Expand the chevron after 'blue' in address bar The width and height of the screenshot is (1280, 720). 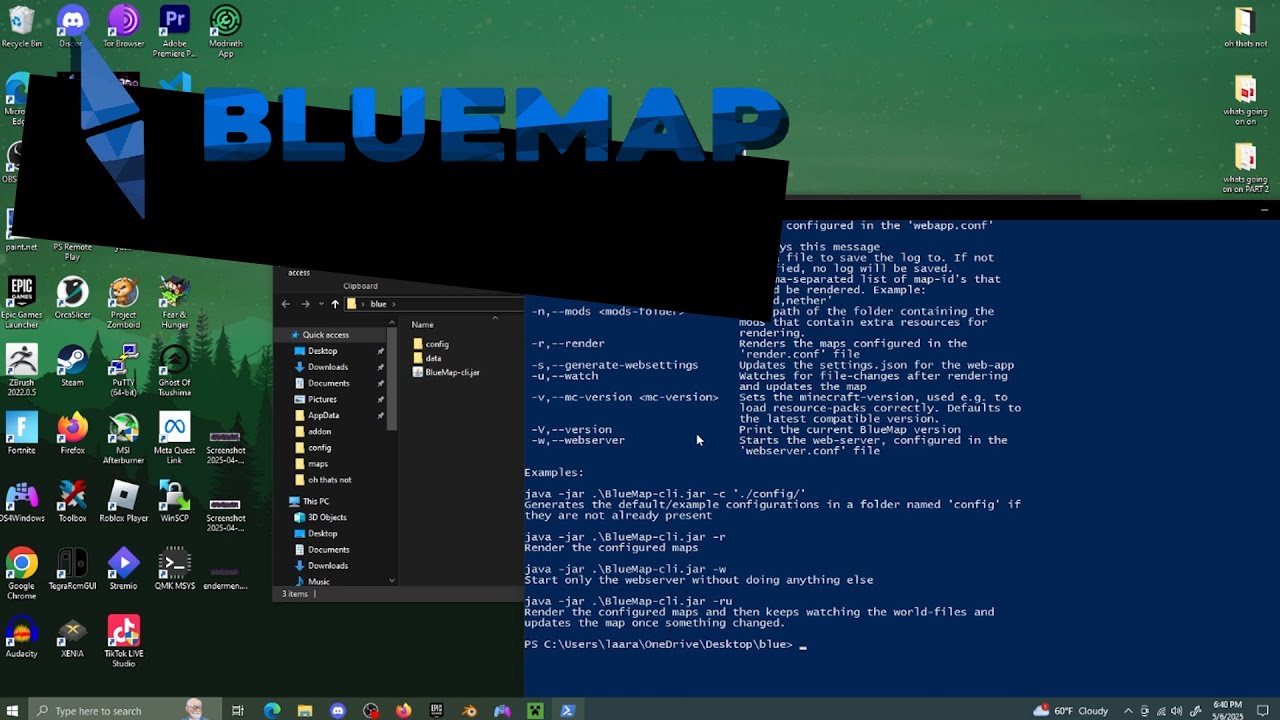point(393,304)
